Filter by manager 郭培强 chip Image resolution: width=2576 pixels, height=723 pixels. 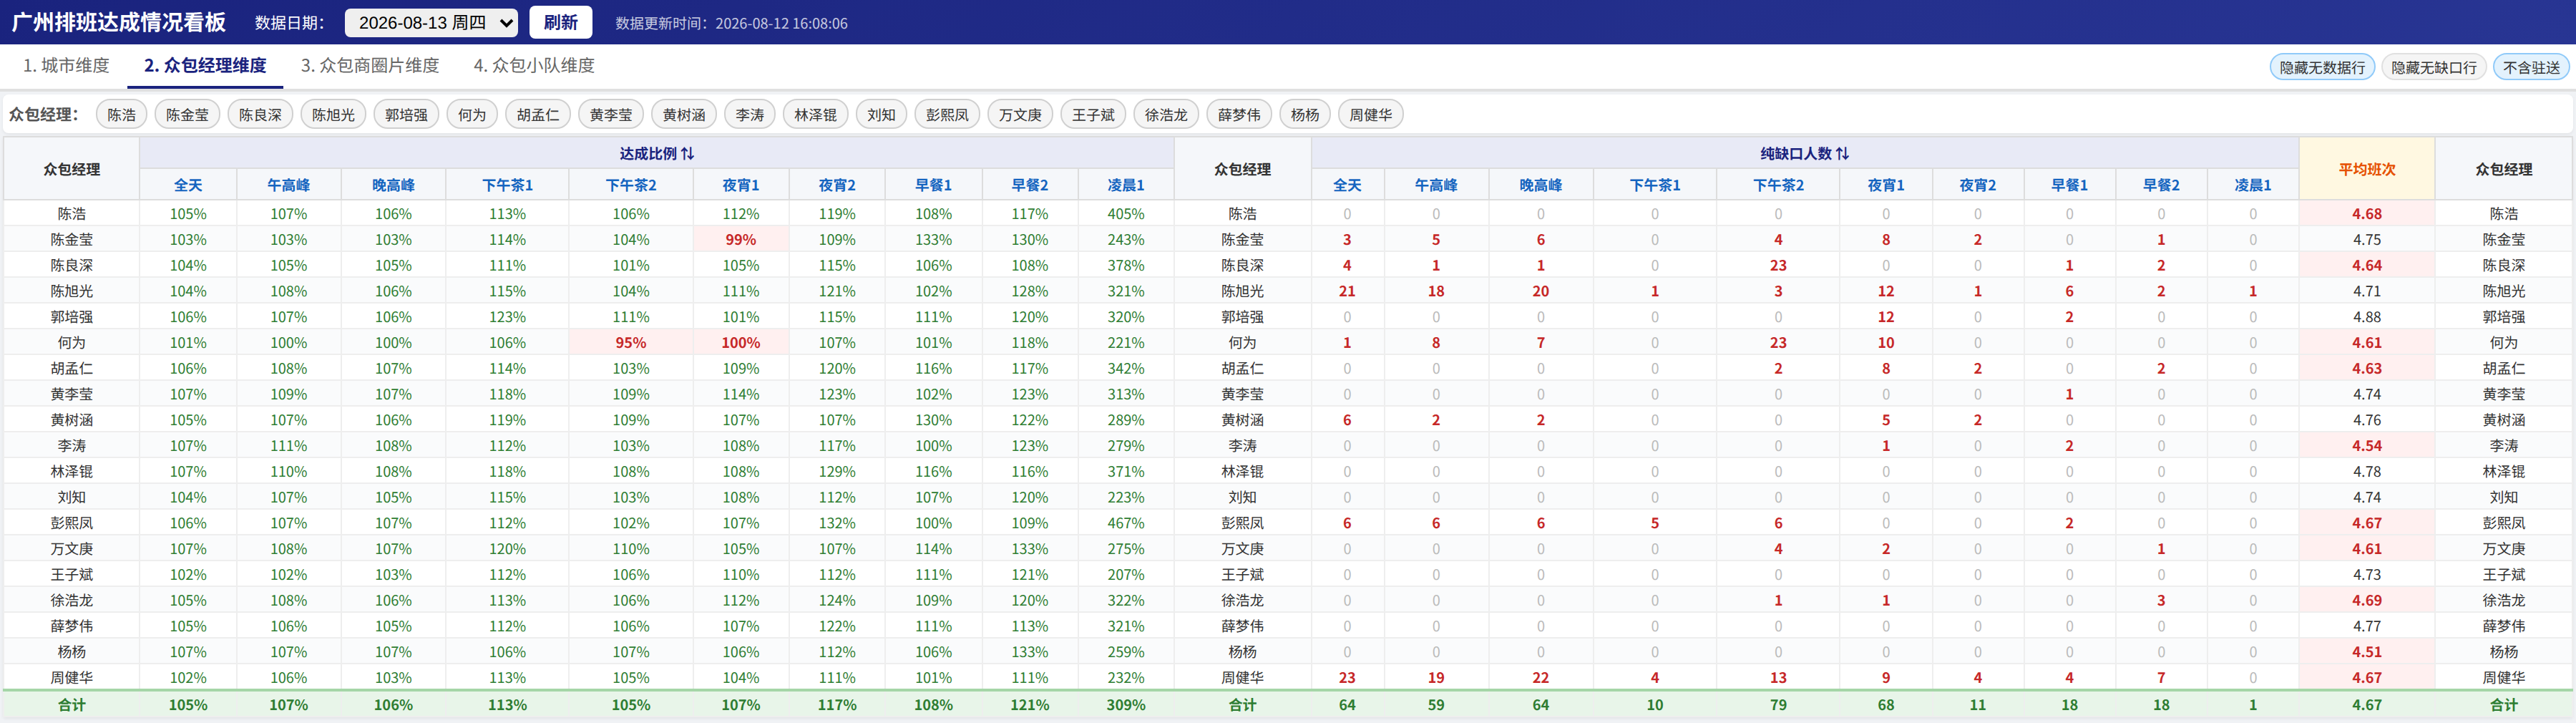(x=406, y=114)
